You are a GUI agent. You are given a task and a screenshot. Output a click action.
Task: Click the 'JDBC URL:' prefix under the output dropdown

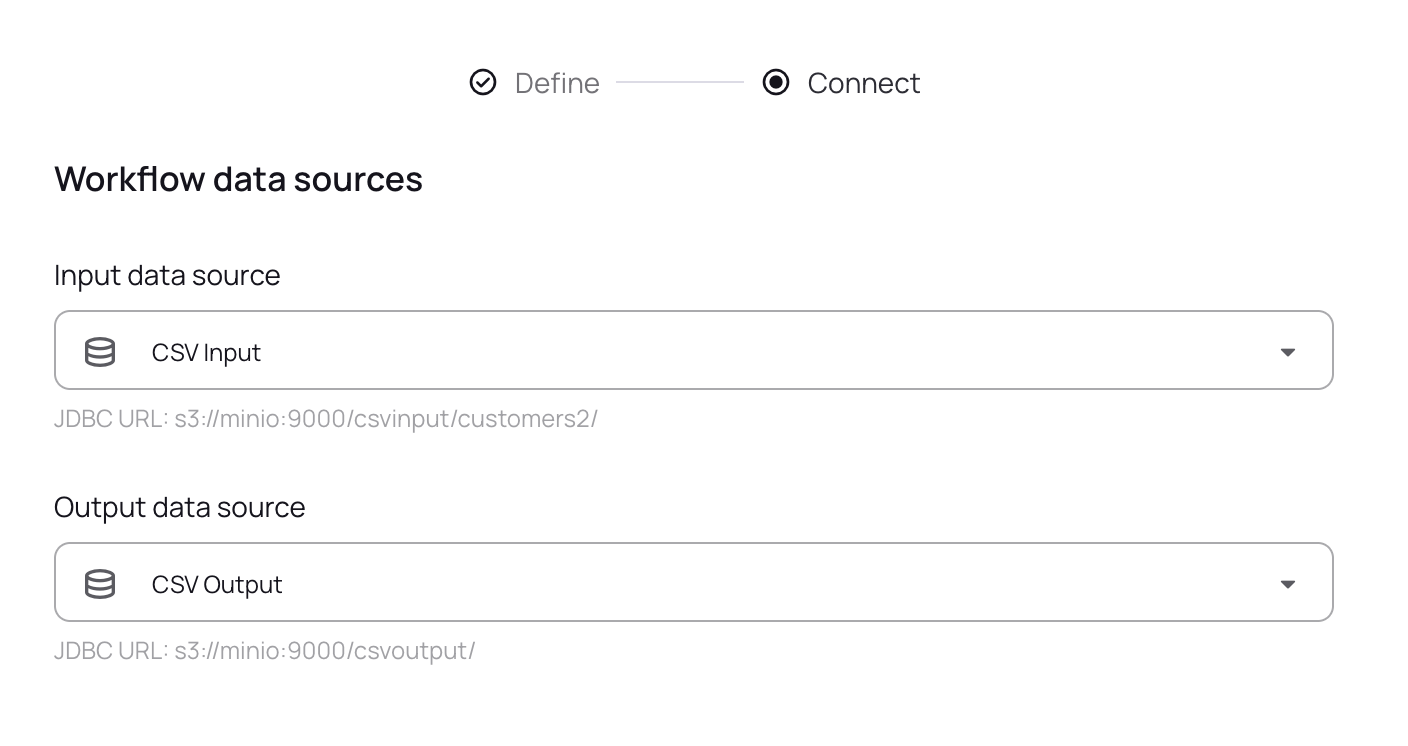(x=111, y=650)
